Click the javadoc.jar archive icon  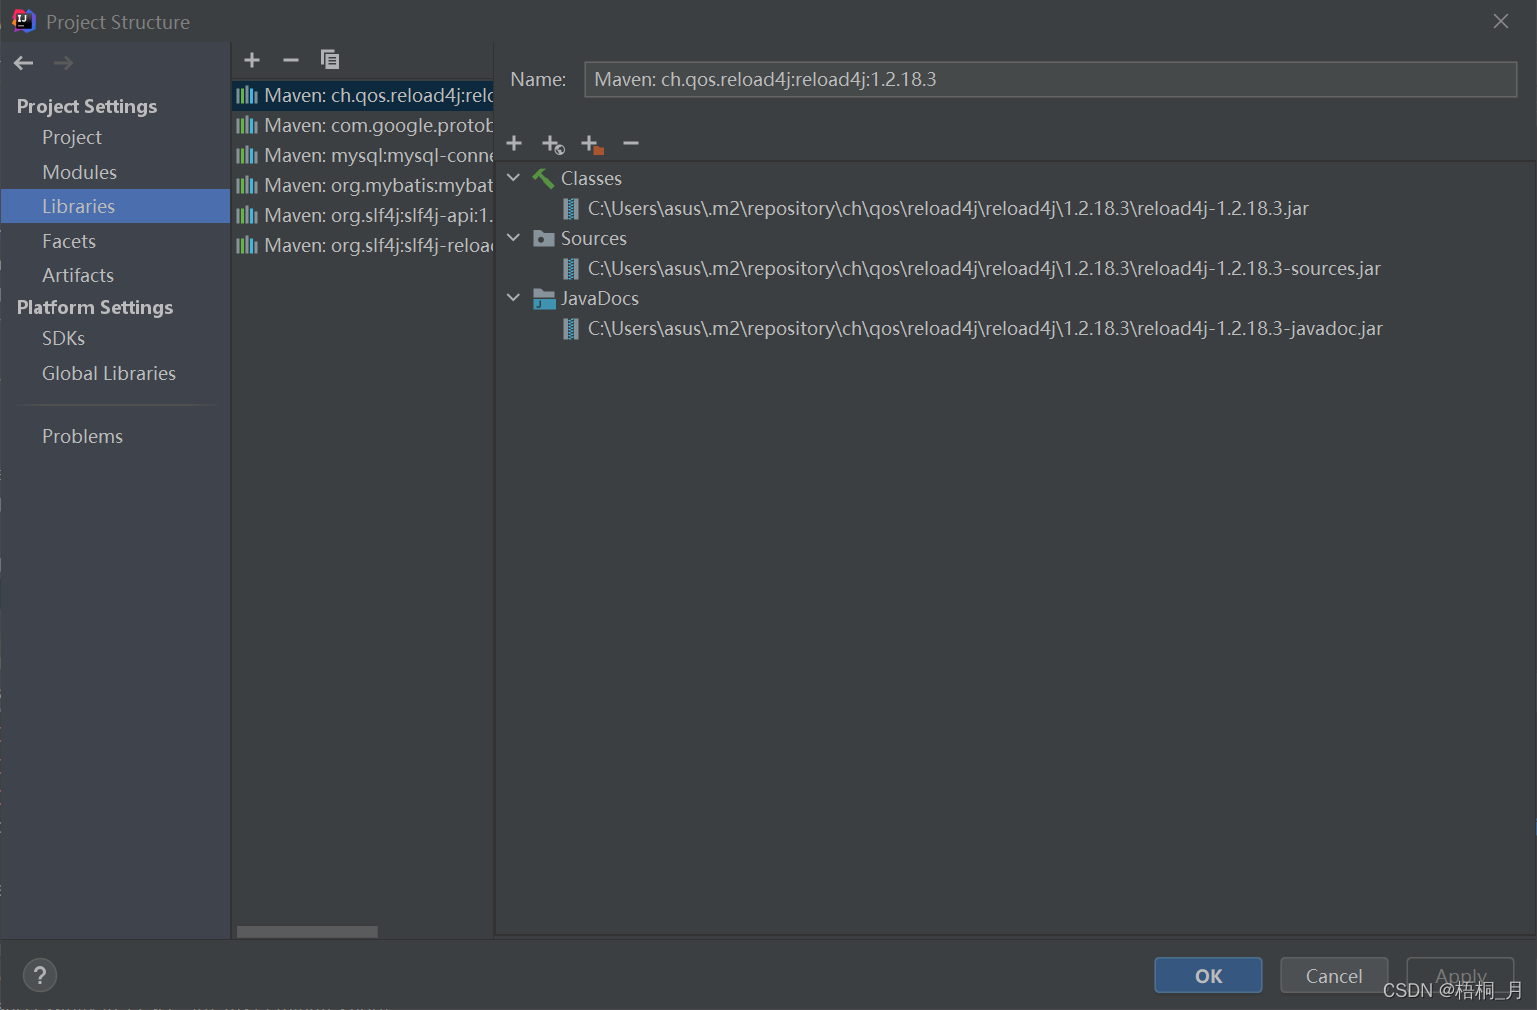(x=571, y=328)
